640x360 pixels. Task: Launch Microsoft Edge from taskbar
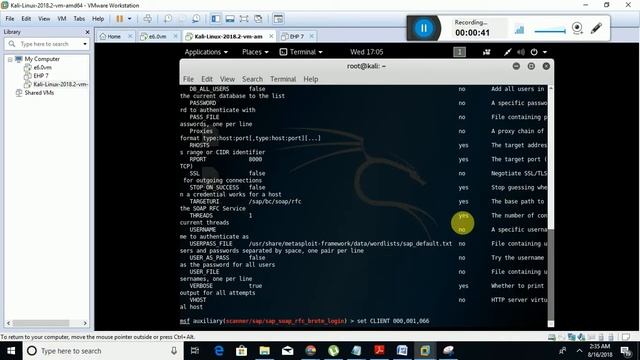click(x=219, y=351)
